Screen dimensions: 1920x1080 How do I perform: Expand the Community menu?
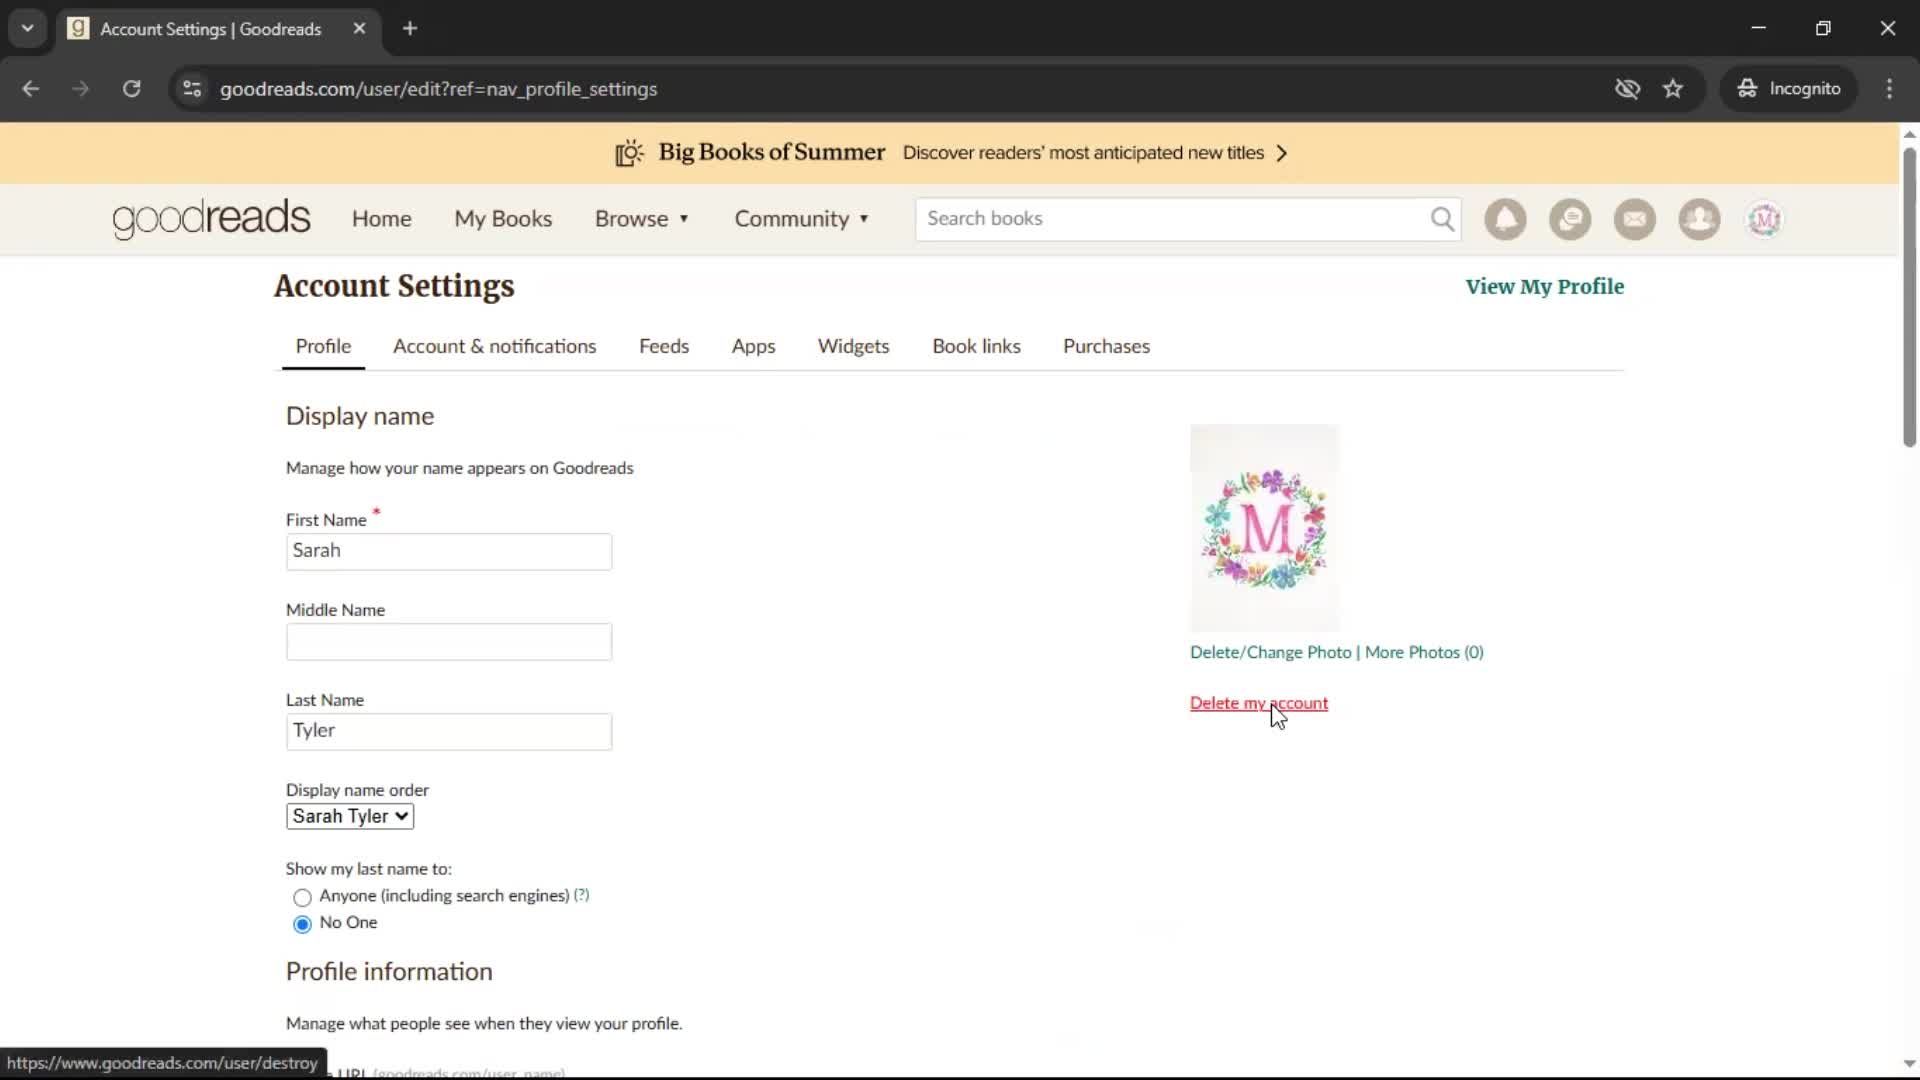(802, 219)
